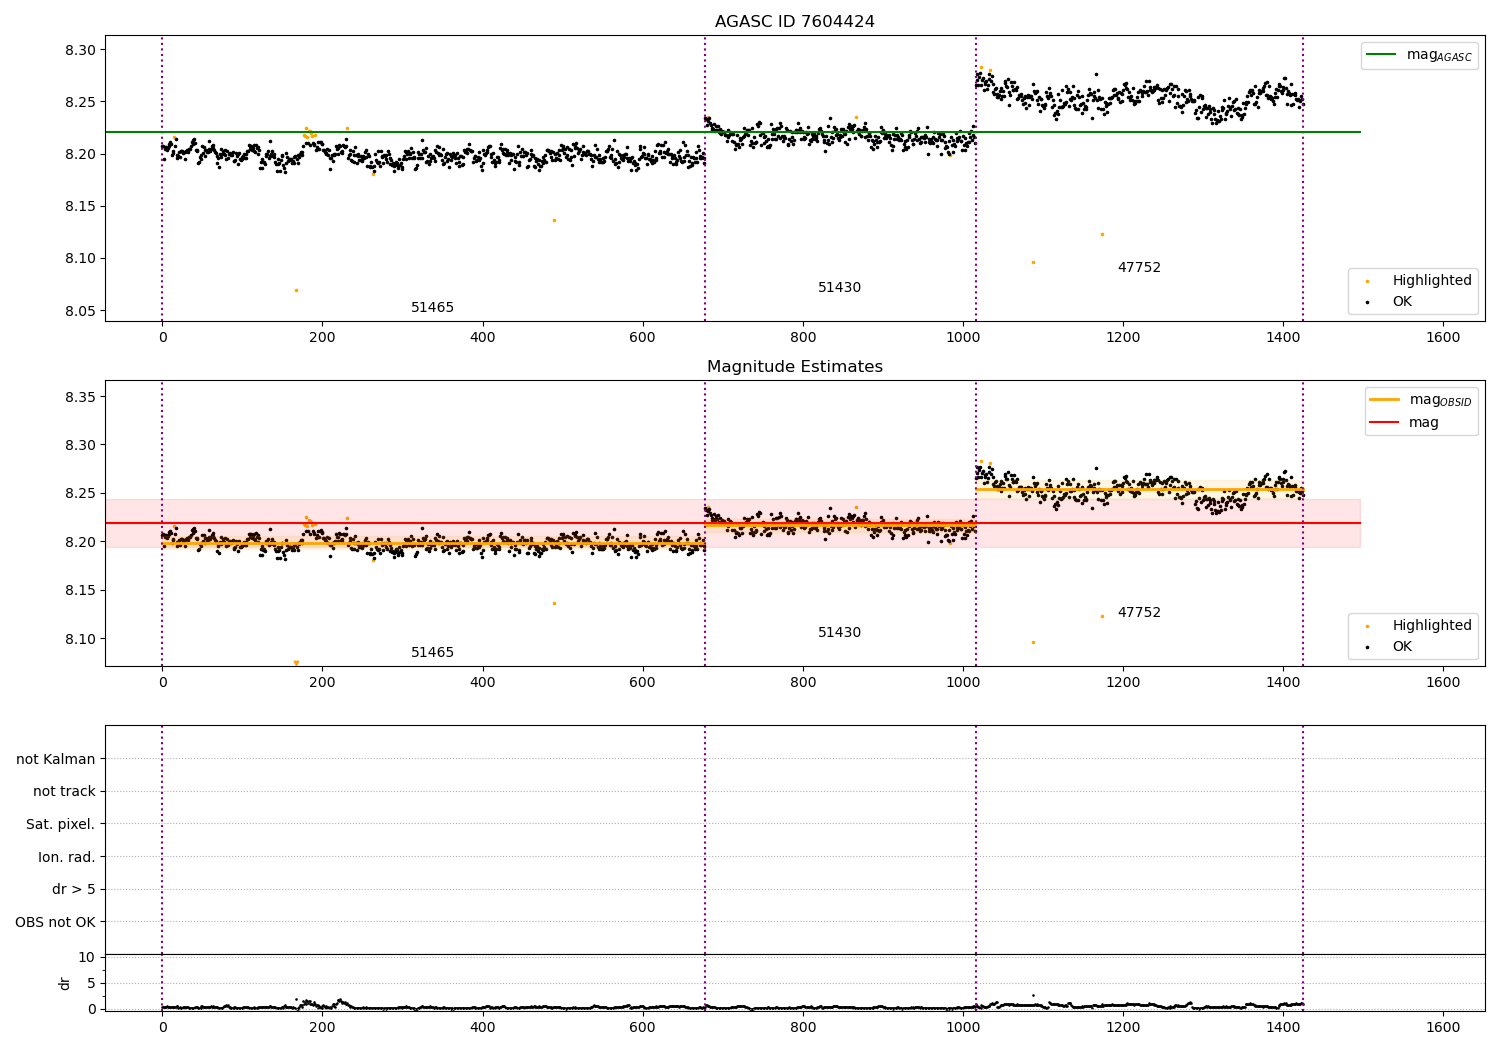Image resolution: width=1500 pixels, height=1050 pixels.
Task: Click the dr axis tick label 10
Action: [87, 958]
